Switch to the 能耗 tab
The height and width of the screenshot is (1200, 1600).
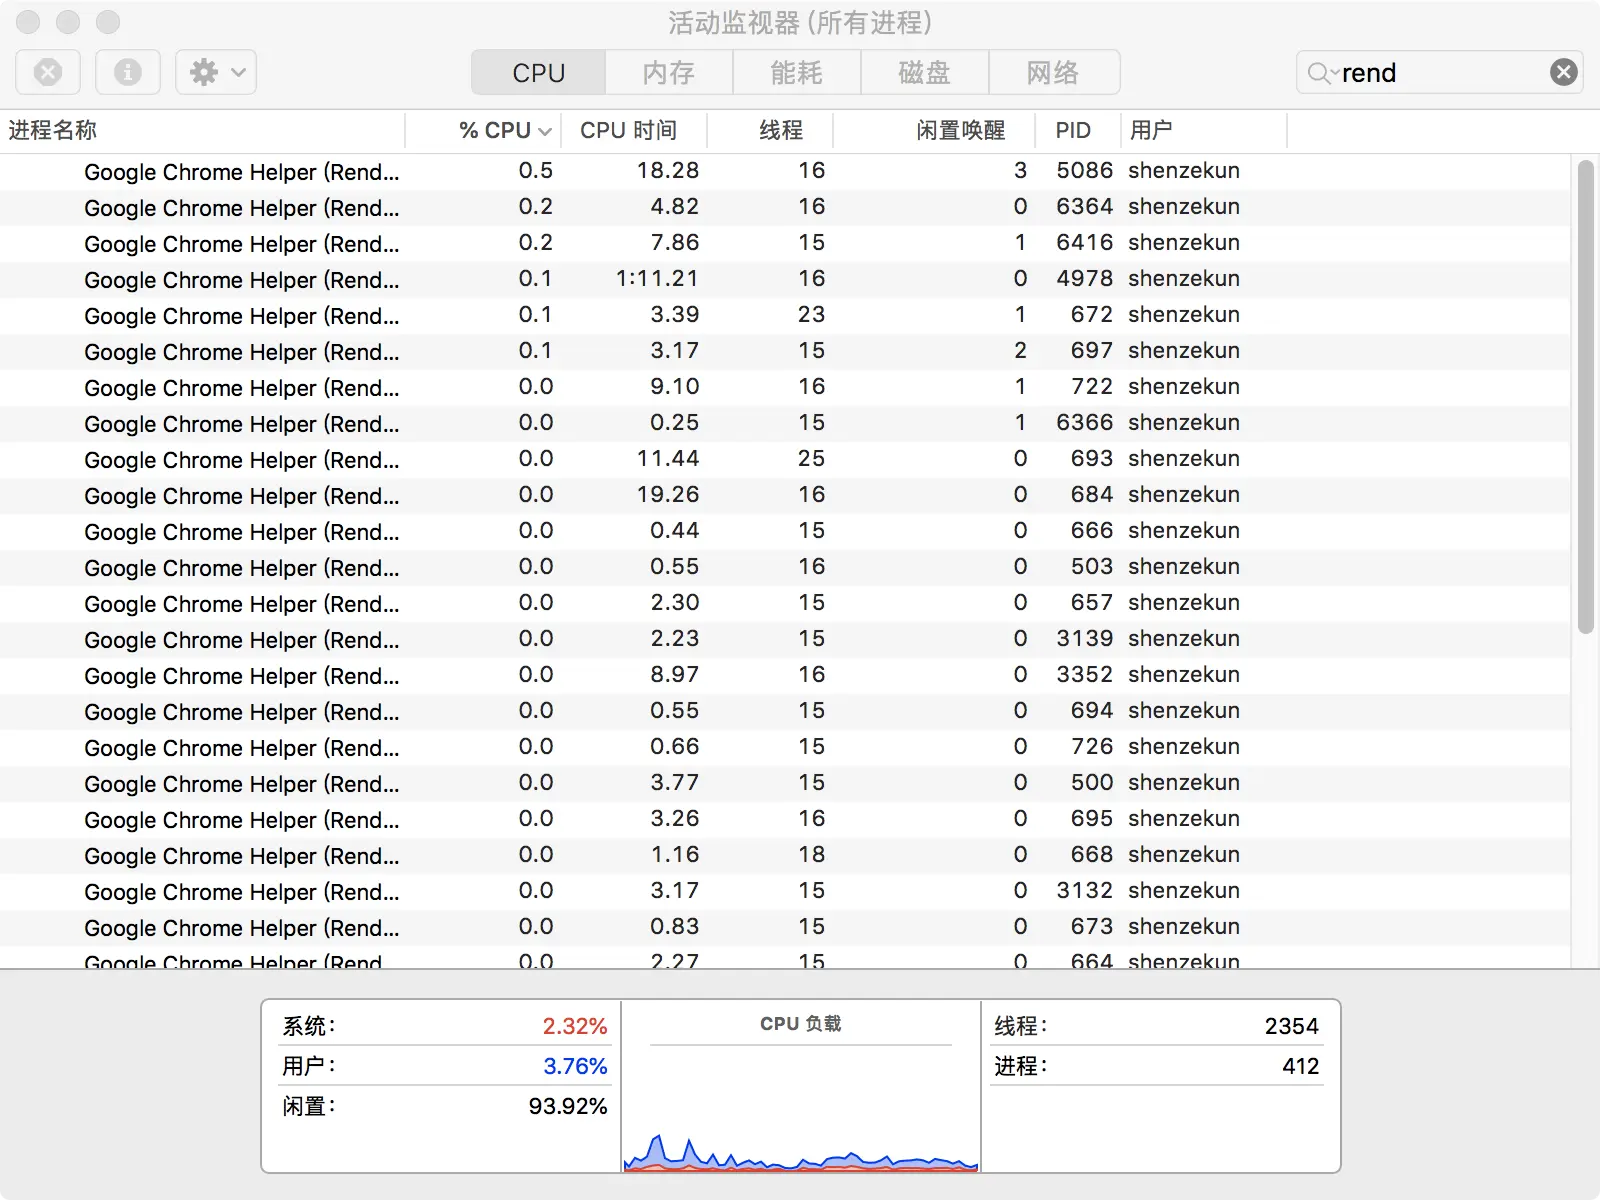(797, 72)
